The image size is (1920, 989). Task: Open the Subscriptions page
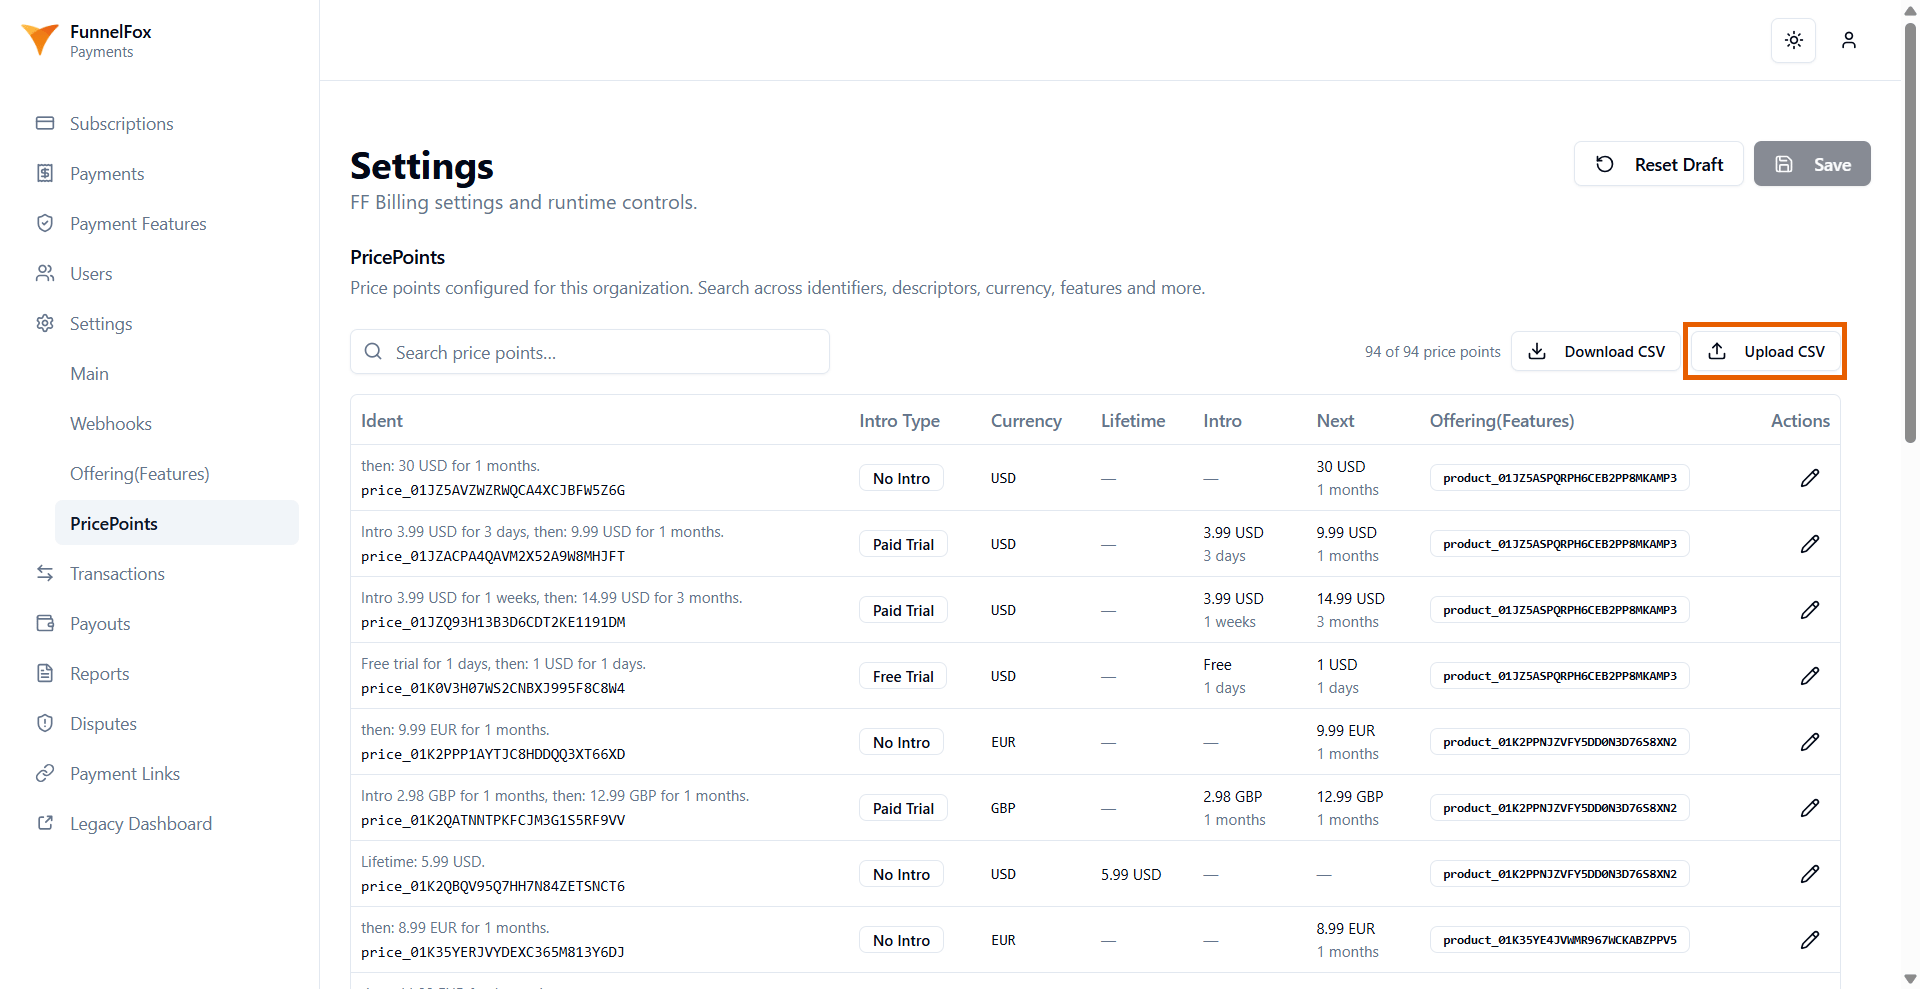coord(122,123)
